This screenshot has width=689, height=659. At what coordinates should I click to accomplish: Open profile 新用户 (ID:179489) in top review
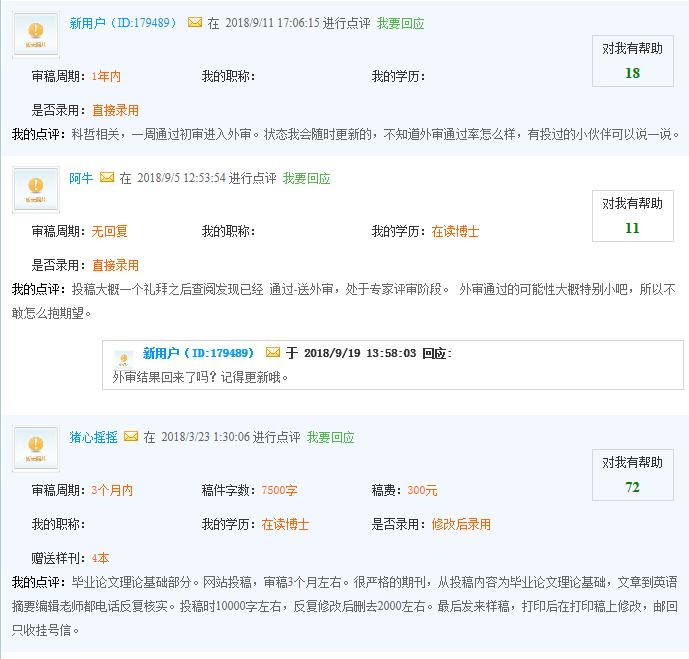coord(123,23)
